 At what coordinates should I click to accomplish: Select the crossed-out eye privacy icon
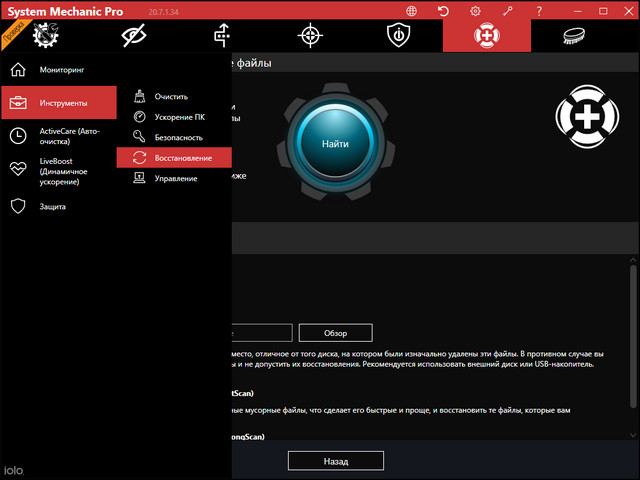[x=133, y=36]
